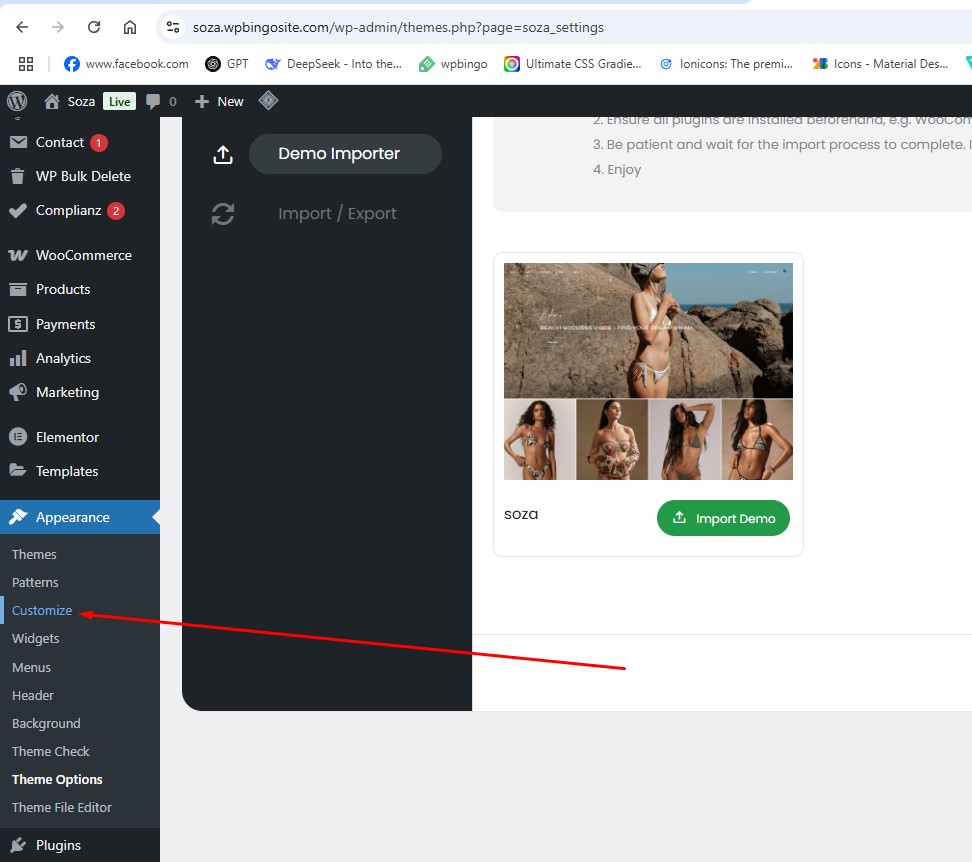Click the WordPress logo icon in admin bar
The image size is (972, 862).
click(16, 101)
